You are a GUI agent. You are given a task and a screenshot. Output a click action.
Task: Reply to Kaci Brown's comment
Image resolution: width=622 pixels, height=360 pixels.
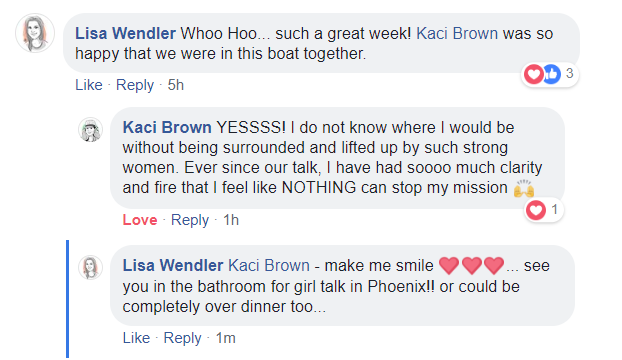click(x=190, y=220)
